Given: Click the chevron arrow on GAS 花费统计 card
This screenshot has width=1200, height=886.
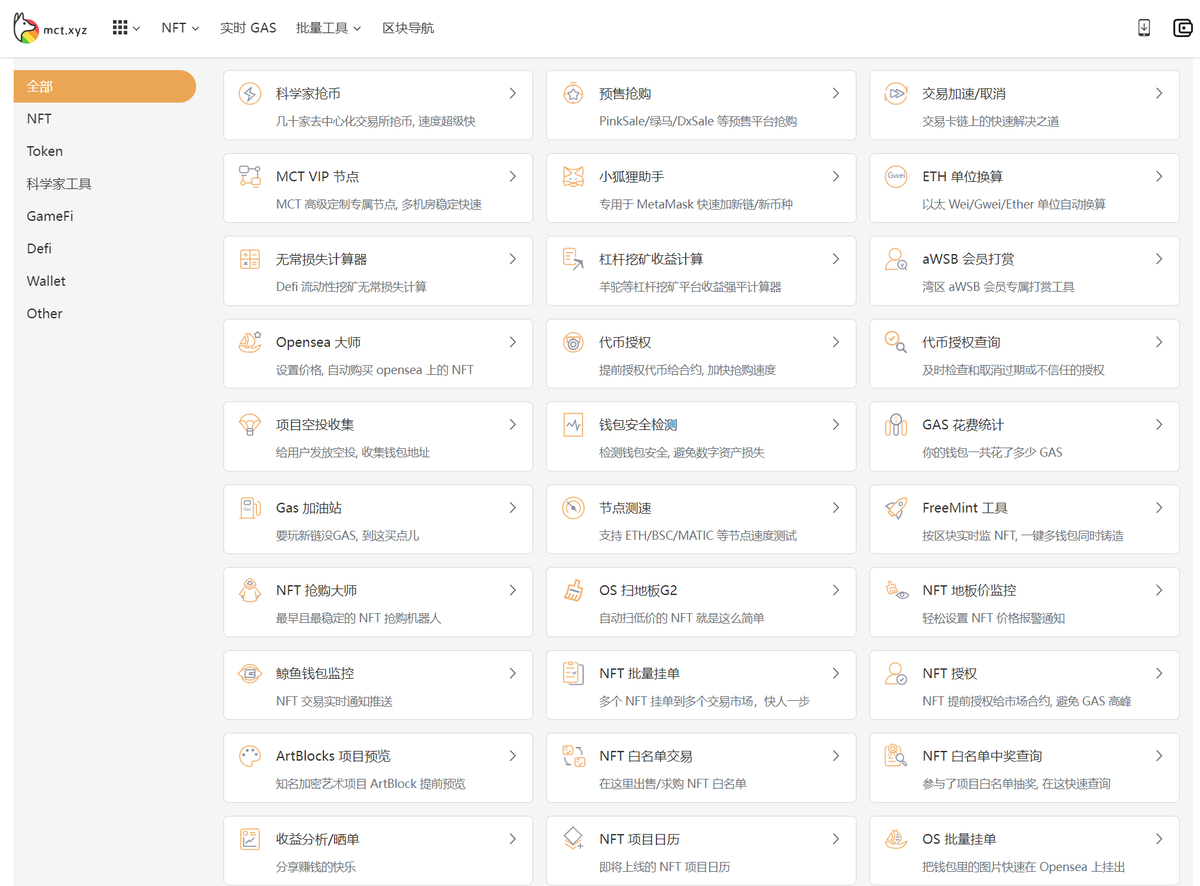Looking at the screenshot, I should coord(1159,424).
